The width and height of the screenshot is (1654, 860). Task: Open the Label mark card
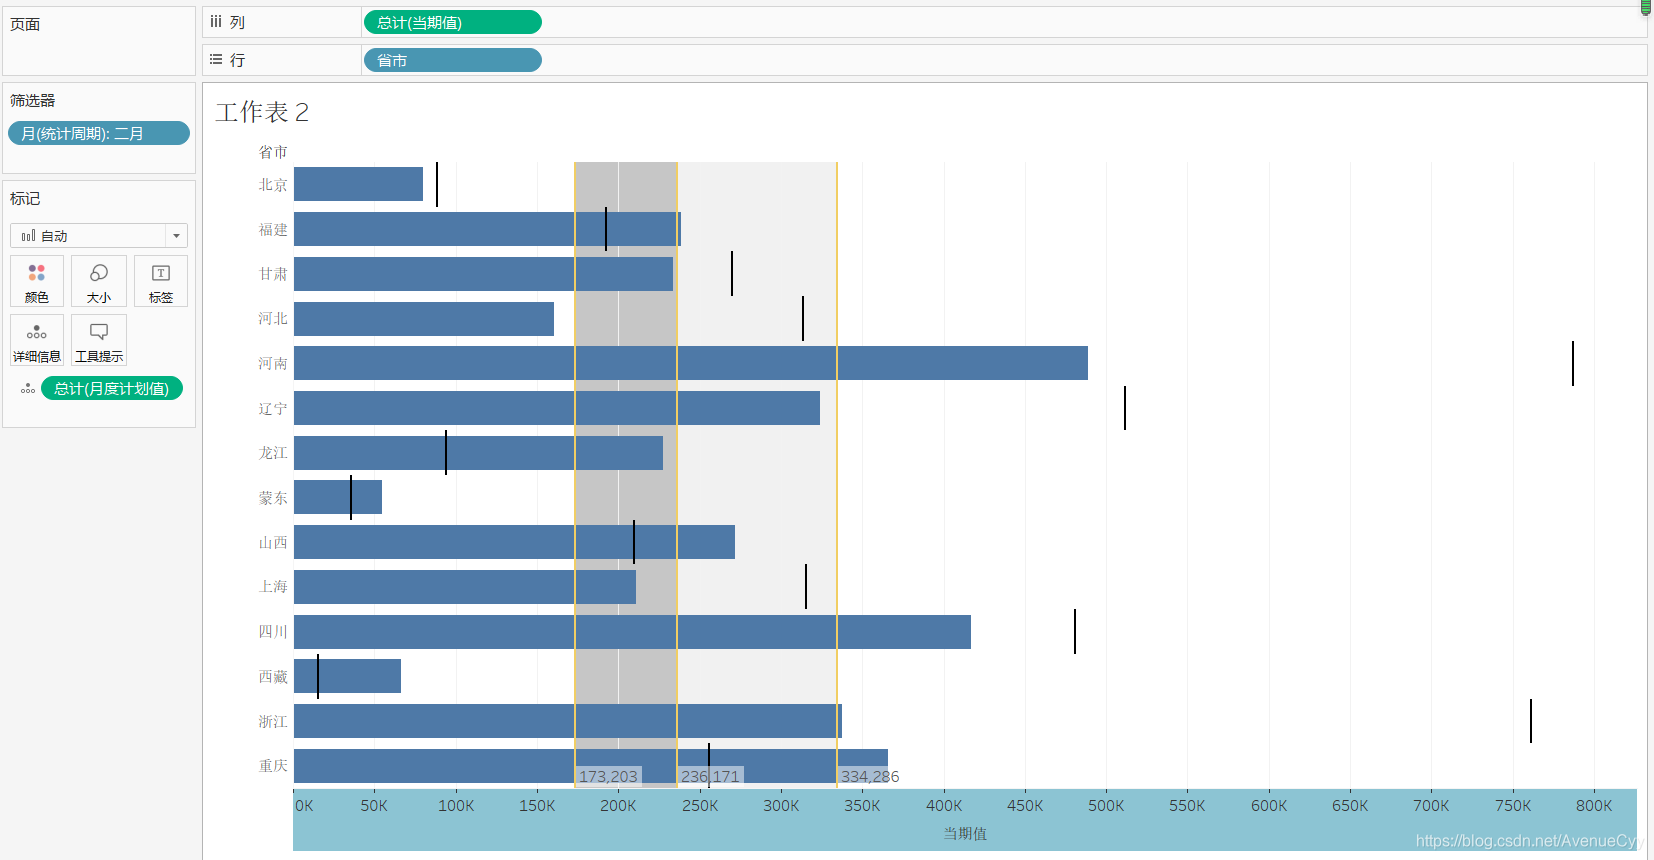pos(161,281)
